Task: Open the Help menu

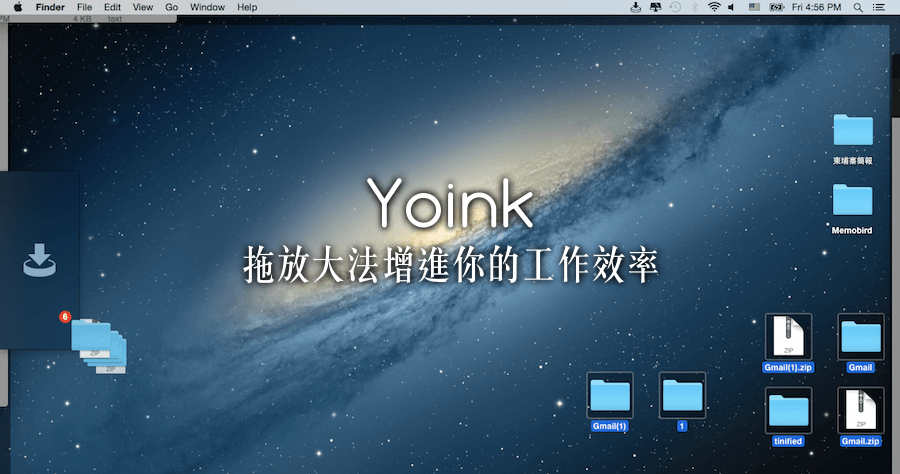Action: click(x=247, y=7)
